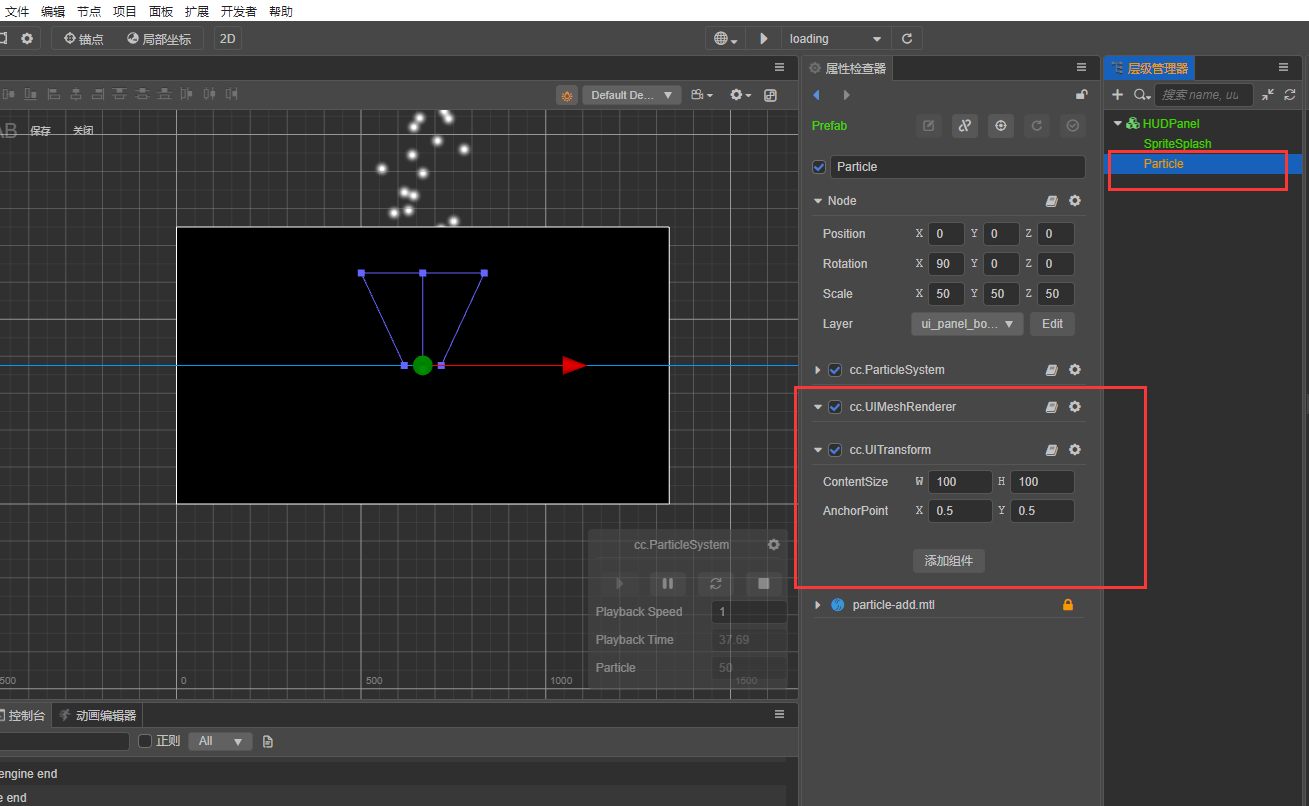Open the Layer dropdown showing ui_panel_bo...
Image resolution: width=1309 pixels, height=806 pixels.
coord(967,324)
